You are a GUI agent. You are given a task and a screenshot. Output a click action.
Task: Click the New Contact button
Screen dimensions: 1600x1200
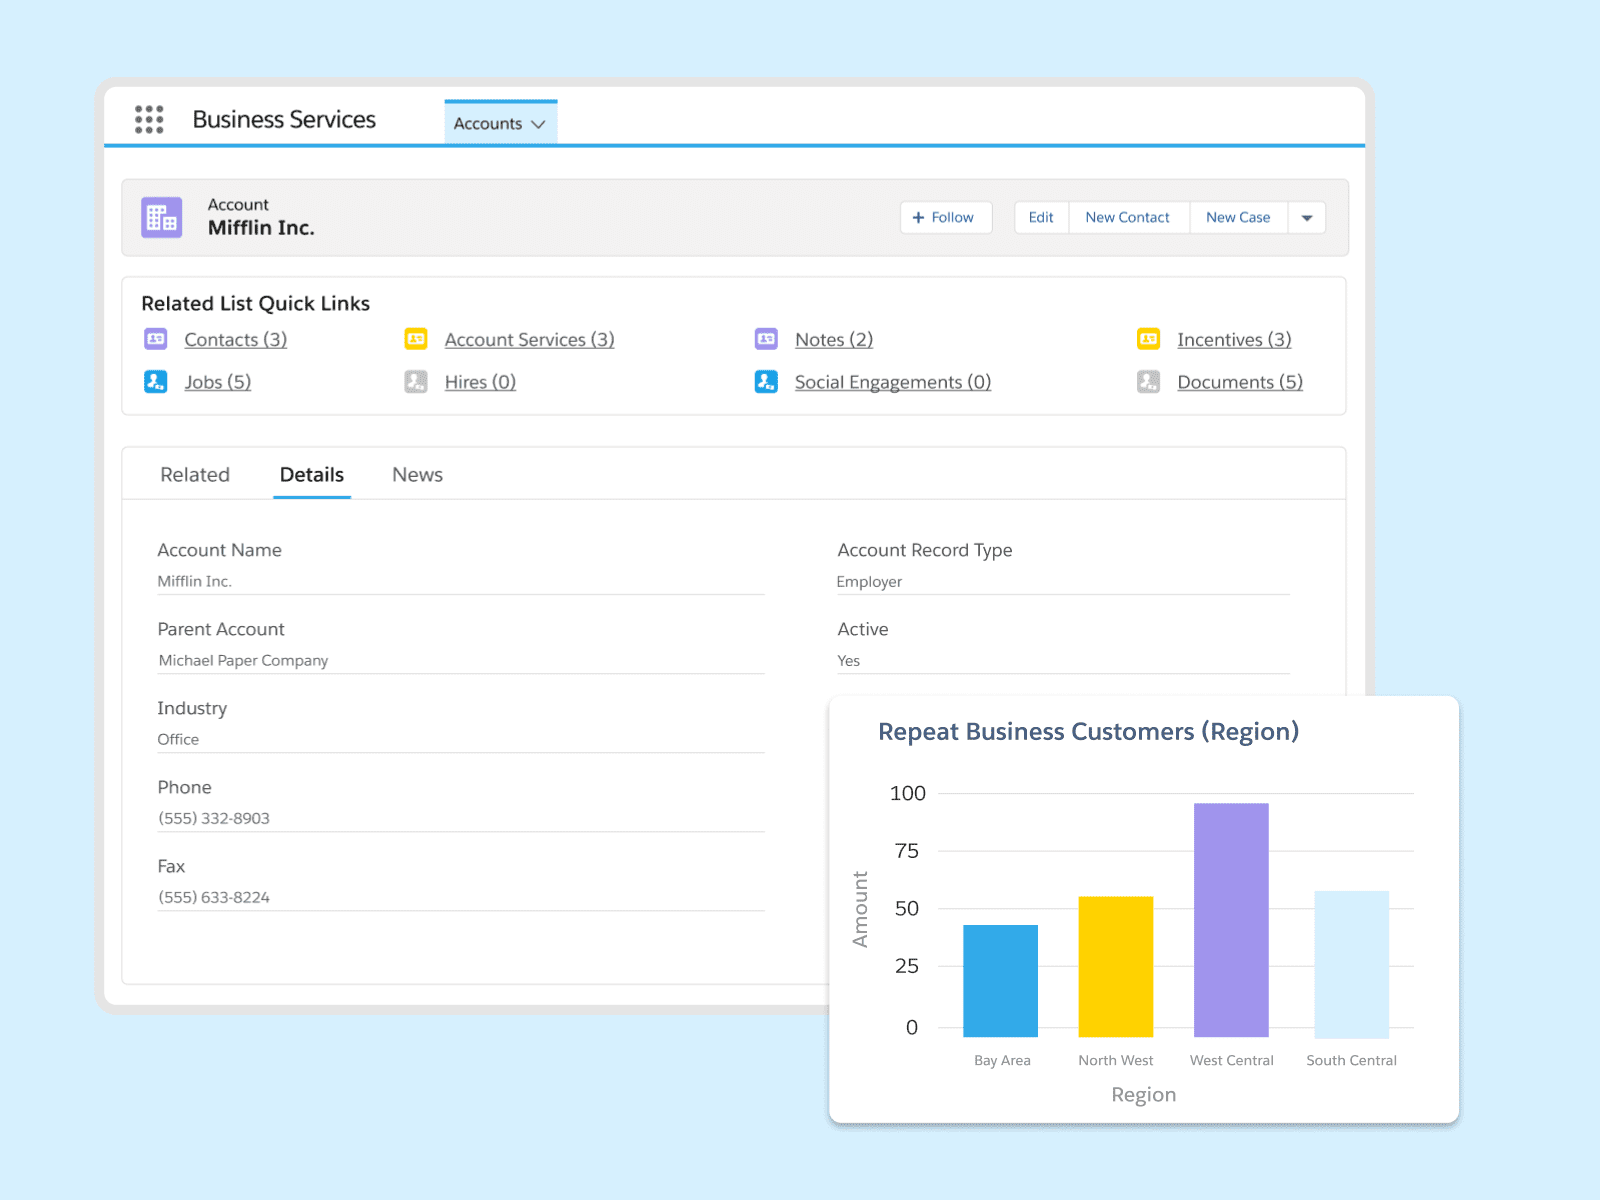1127,217
